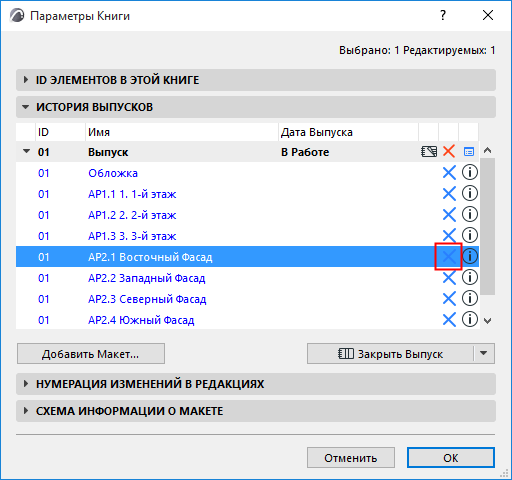Close the Параметры Книги dialog
512x480 pixels.
point(488,15)
